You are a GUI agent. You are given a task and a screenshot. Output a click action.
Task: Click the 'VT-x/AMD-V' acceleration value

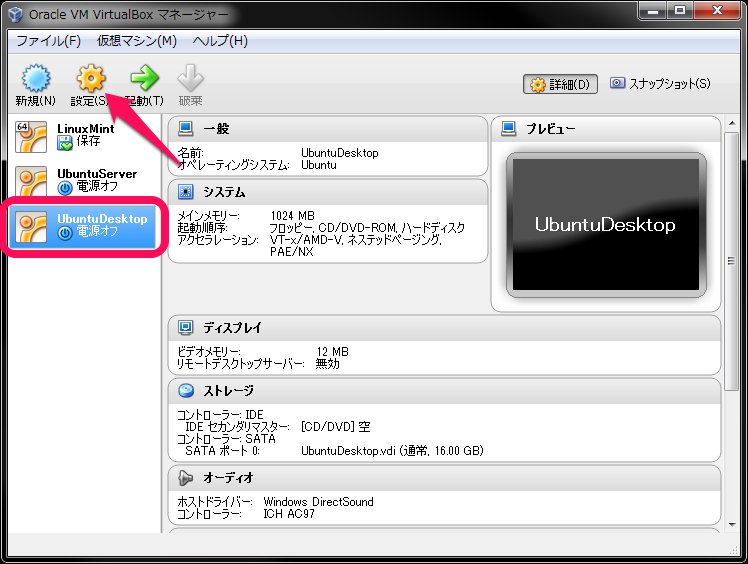pyautogui.click(x=304, y=240)
